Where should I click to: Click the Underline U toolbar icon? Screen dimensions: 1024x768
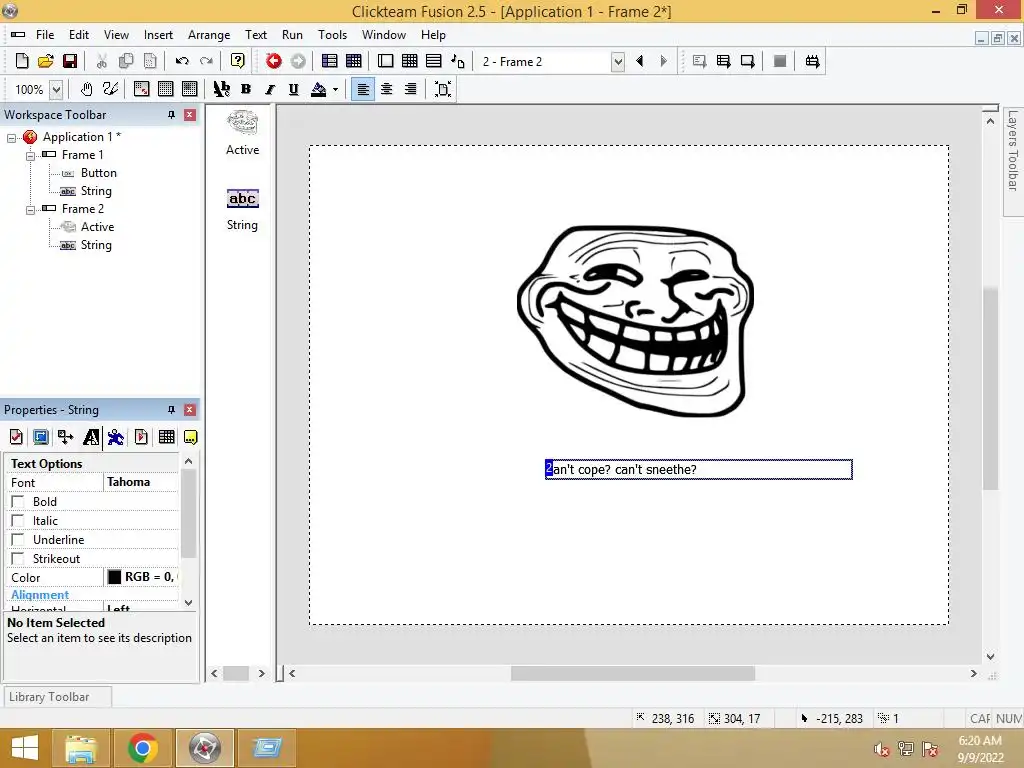[x=294, y=89]
